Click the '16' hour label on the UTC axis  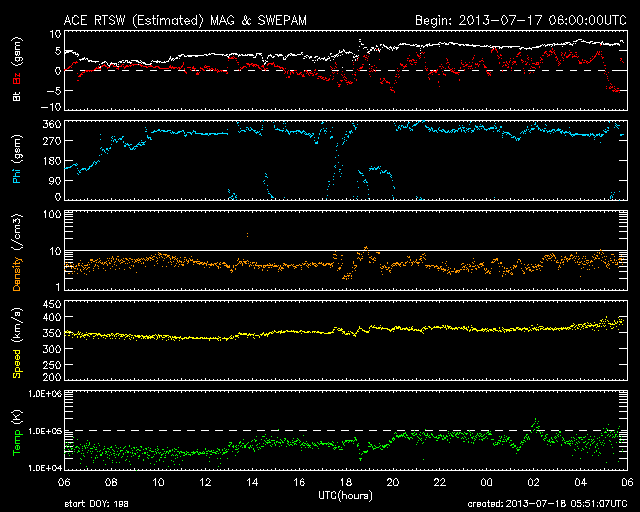[x=299, y=482]
